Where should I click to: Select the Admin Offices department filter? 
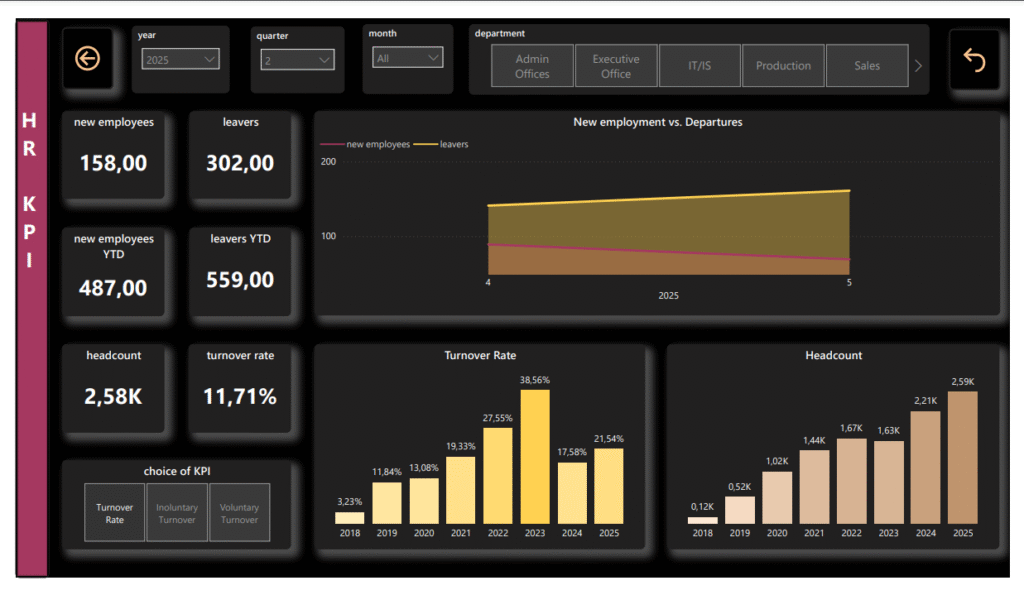click(x=532, y=65)
